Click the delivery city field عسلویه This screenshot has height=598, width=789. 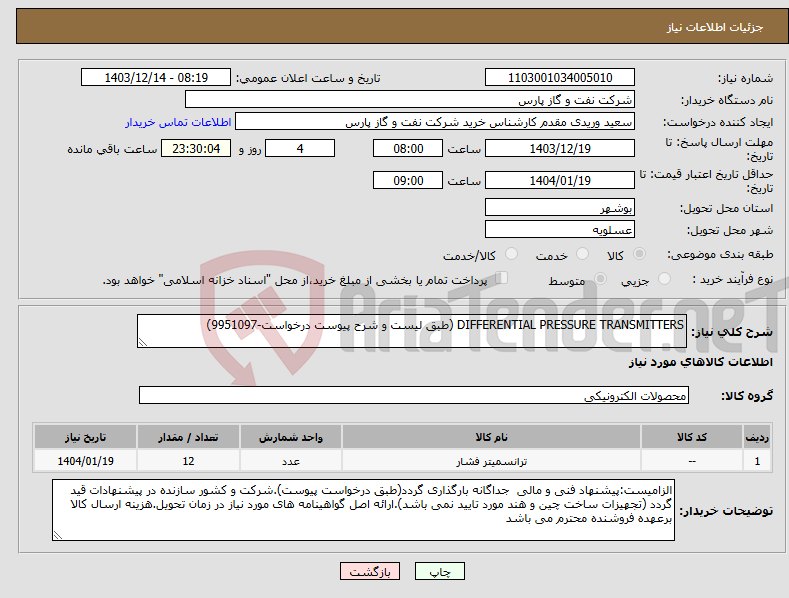(x=560, y=229)
